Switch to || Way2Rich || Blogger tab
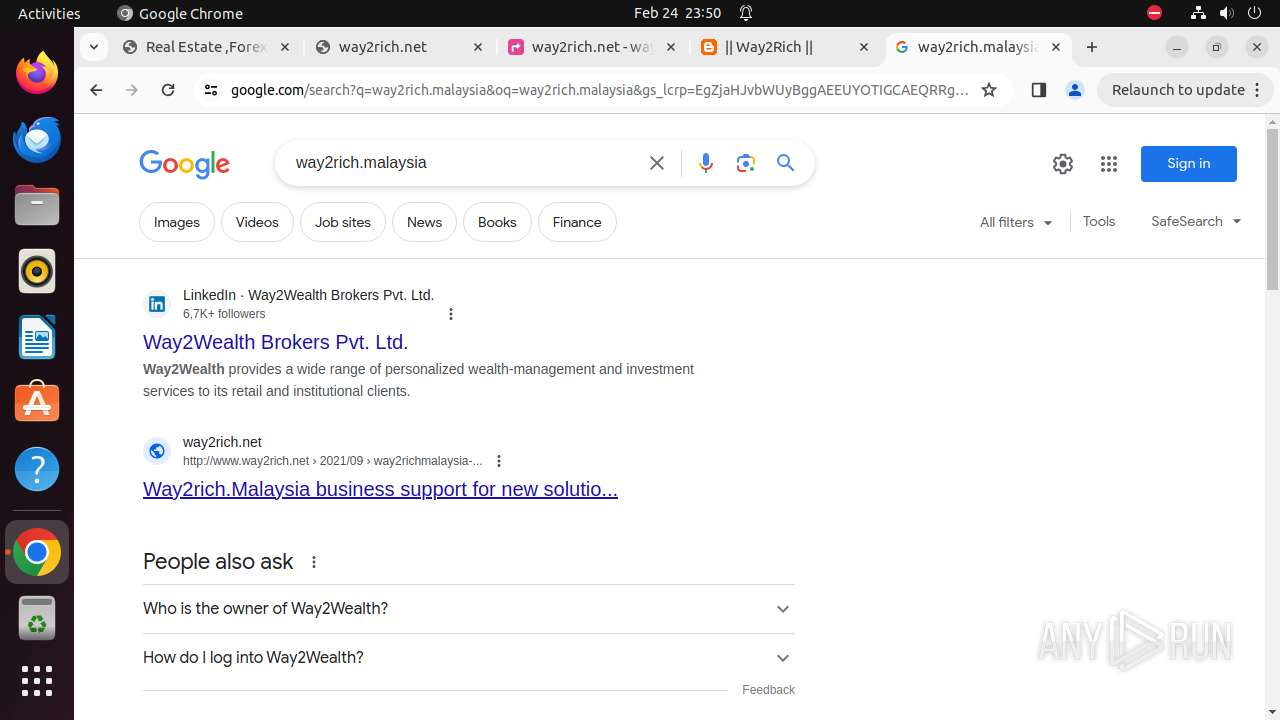The image size is (1280, 720). (x=786, y=47)
